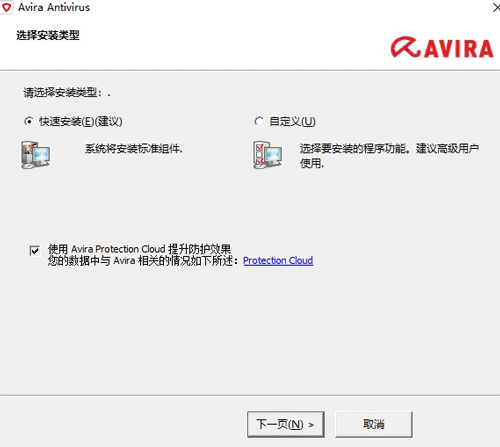Click the 请选择安装类型 prompt label
The image size is (500, 447).
coord(67,93)
